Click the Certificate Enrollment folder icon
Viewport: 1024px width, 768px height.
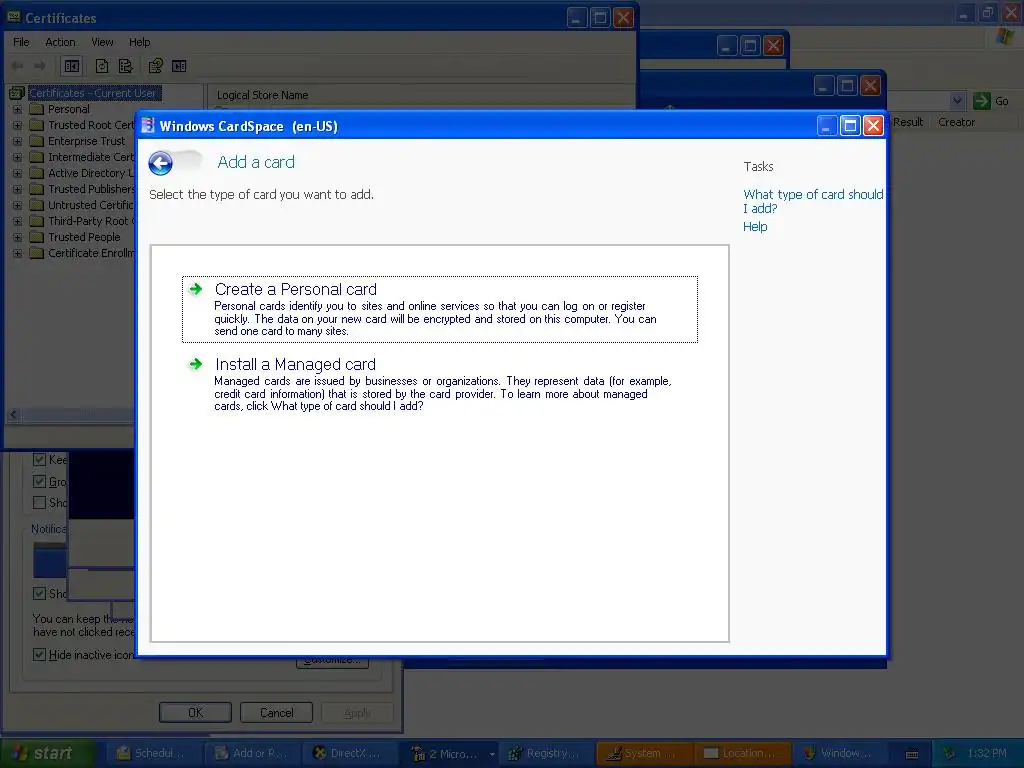click(x=37, y=253)
